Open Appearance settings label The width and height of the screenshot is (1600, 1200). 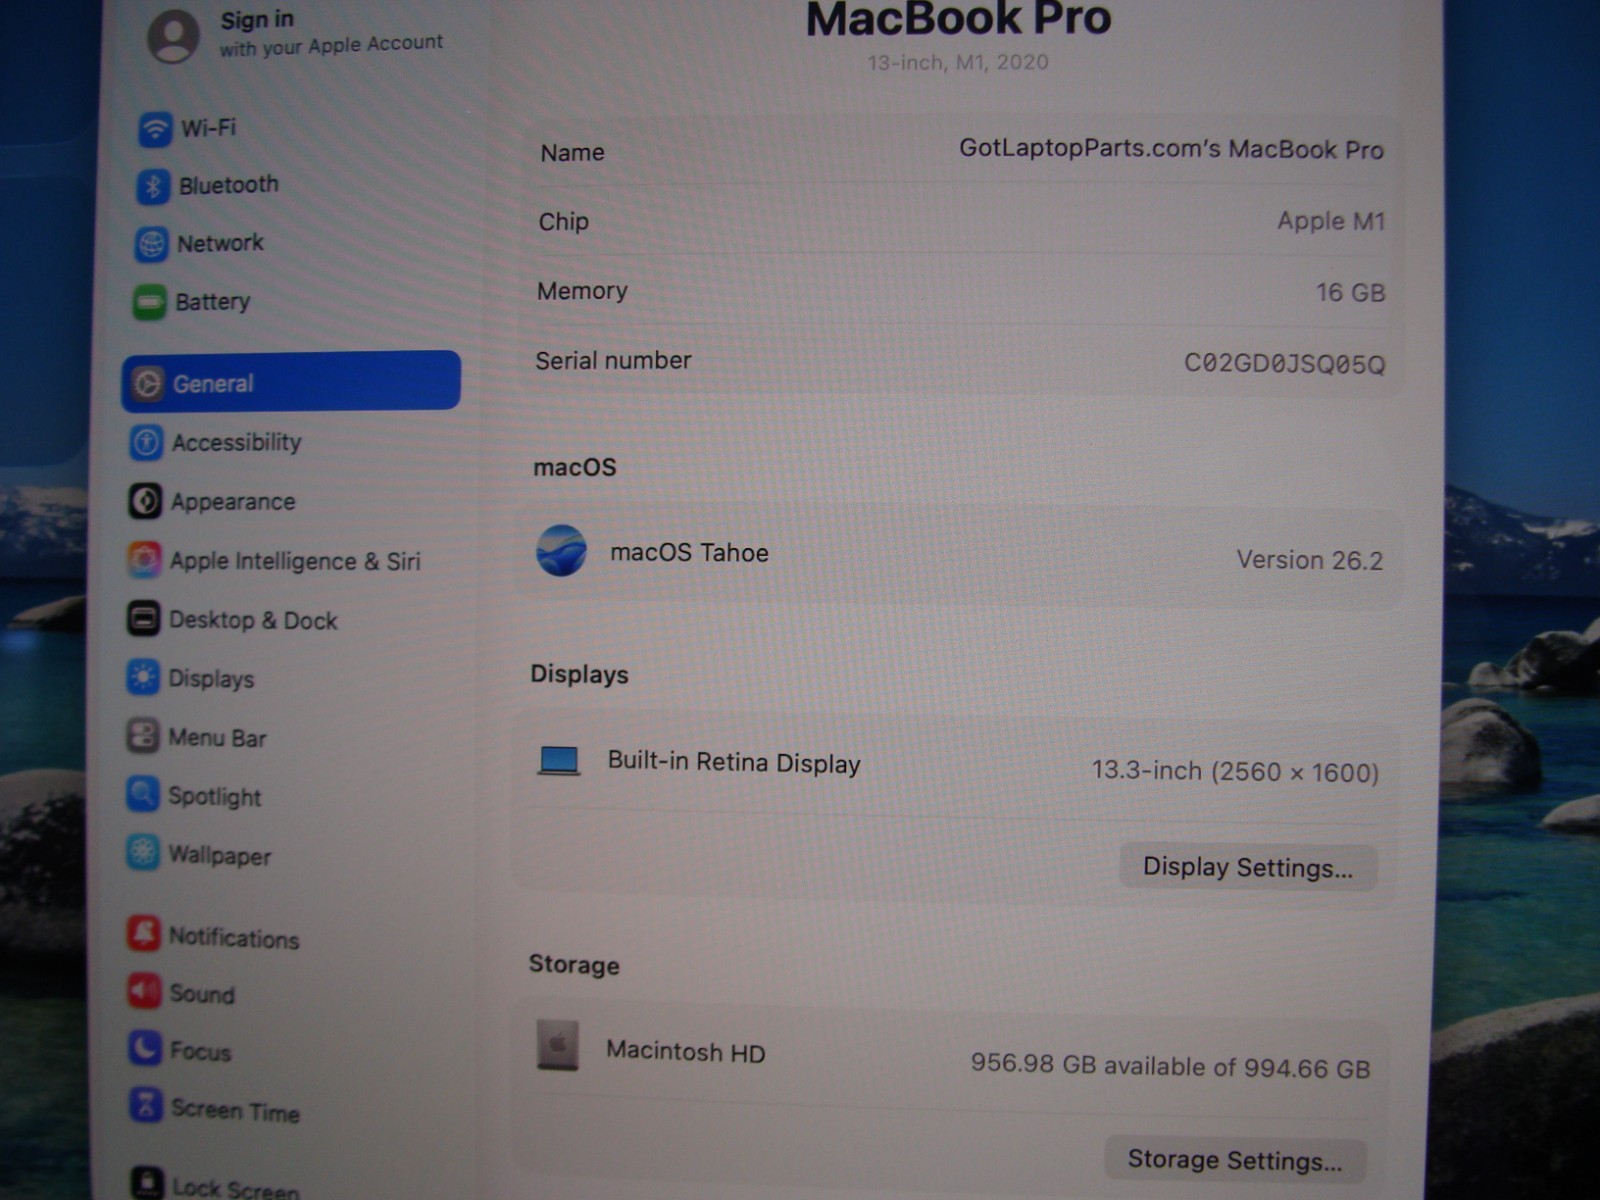233,502
